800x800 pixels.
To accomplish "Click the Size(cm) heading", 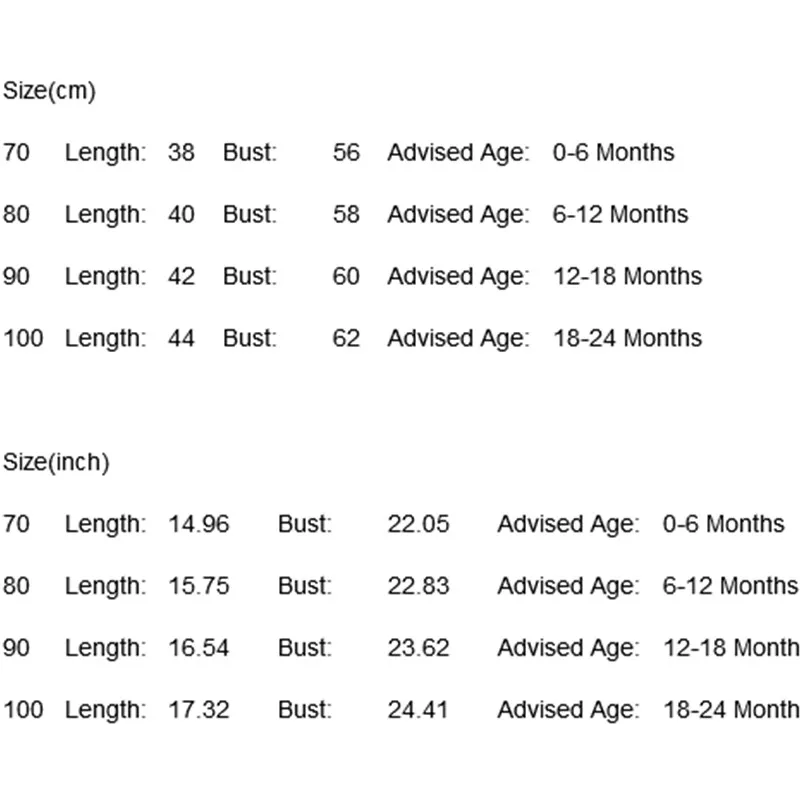I will coord(50,91).
